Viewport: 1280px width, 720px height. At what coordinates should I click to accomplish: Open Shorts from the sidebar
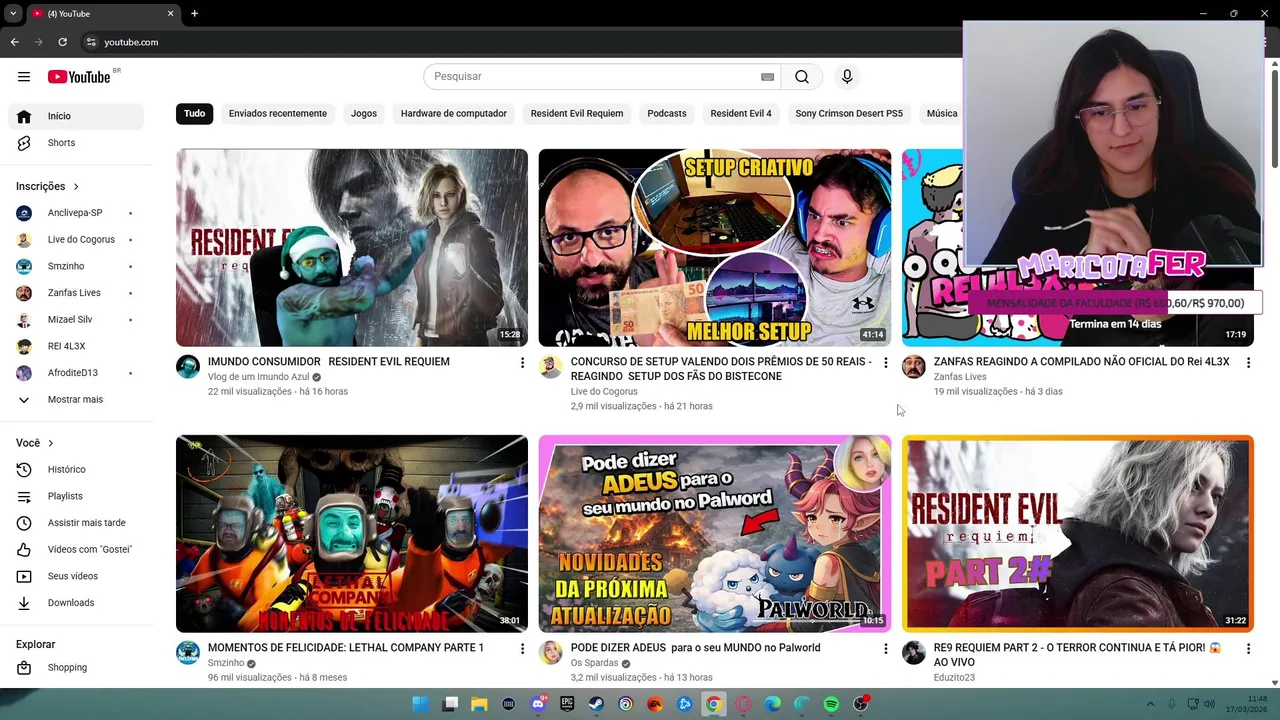76,143
